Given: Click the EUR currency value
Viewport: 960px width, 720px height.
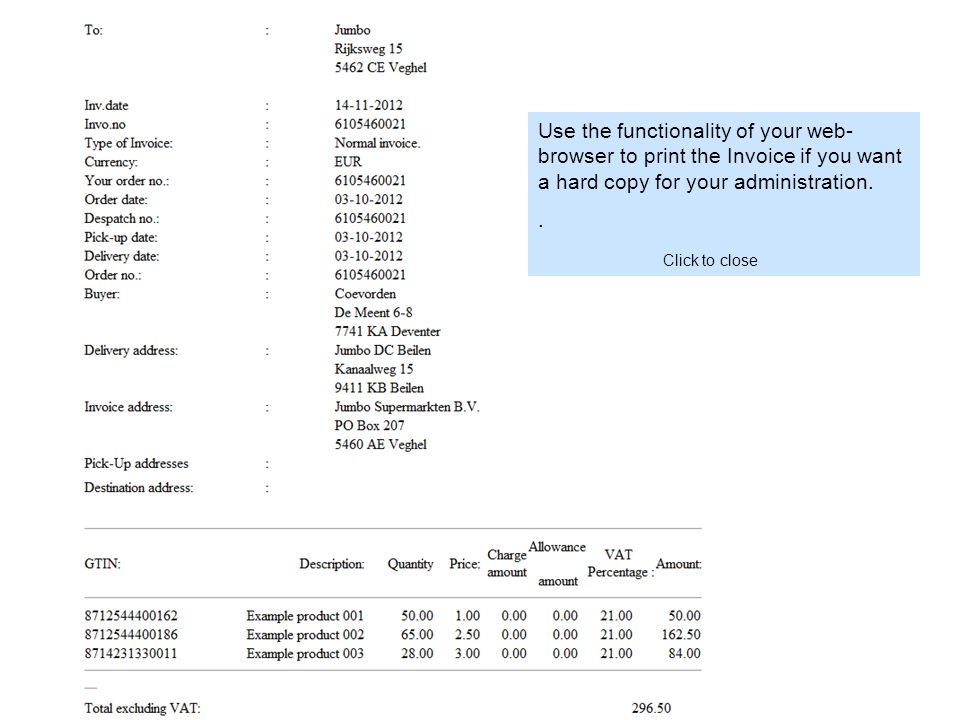Looking at the screenshot, I should 348,162.
